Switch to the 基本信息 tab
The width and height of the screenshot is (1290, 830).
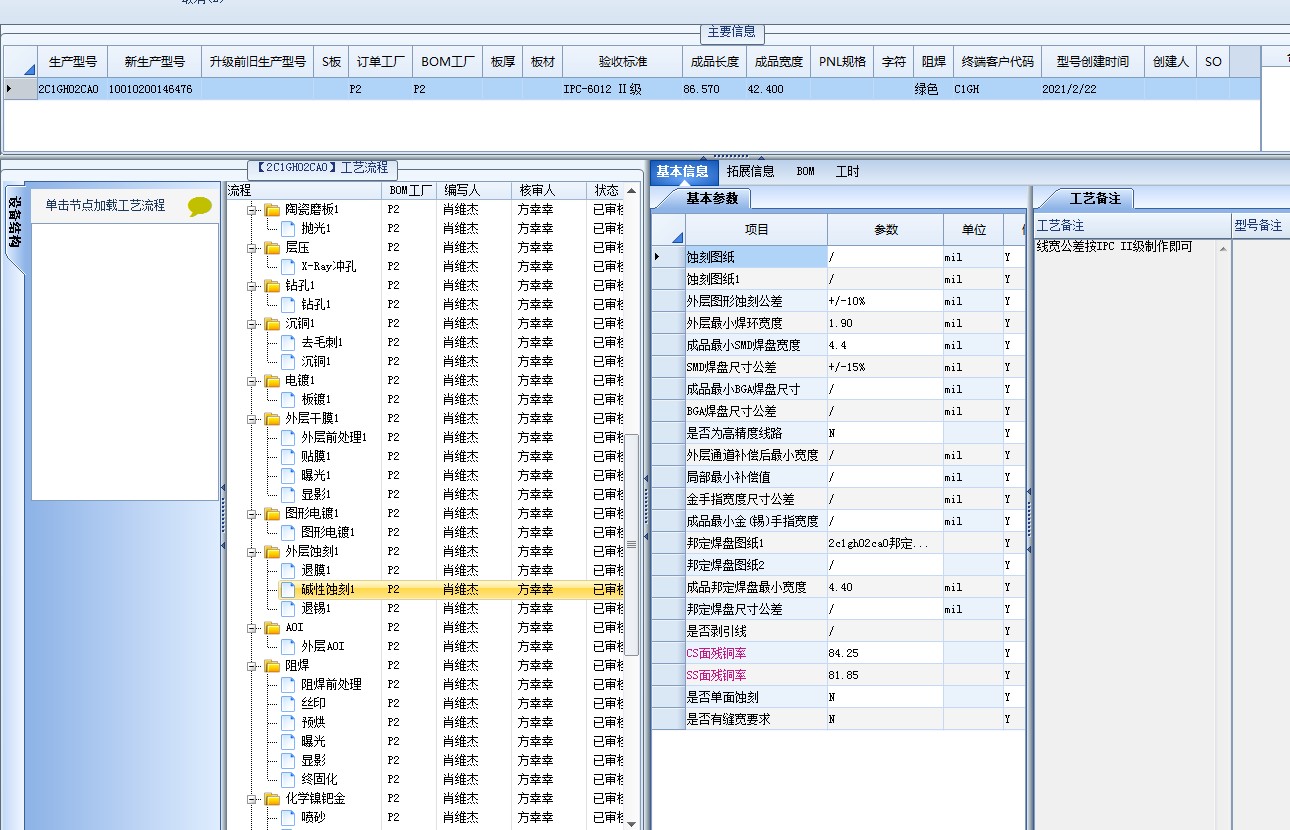(683, 171)
